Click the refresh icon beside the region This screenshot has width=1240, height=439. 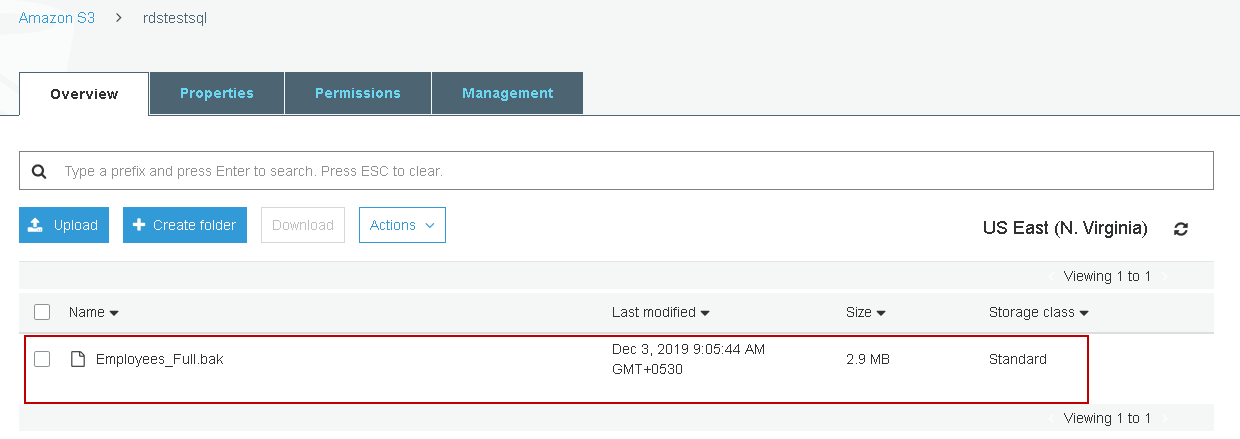(1181, 229)
